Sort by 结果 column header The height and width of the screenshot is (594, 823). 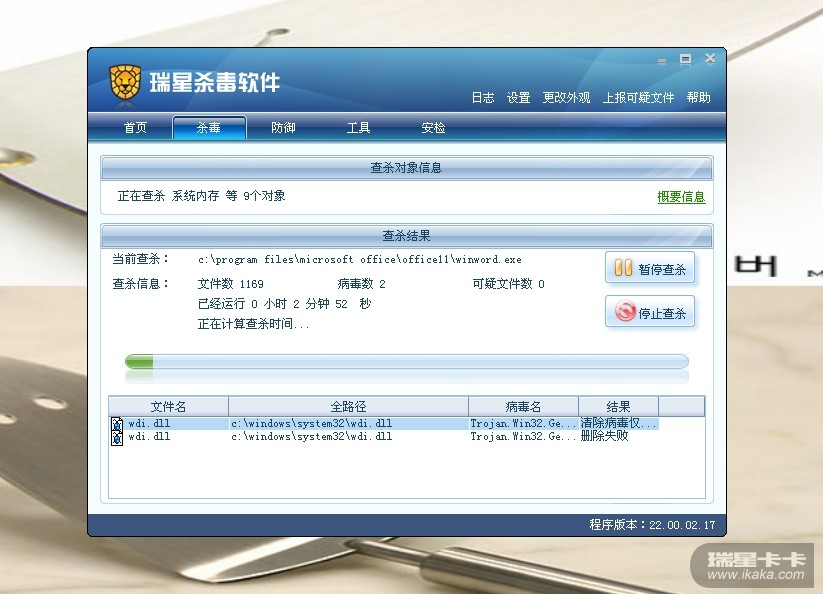[x=618, y=406]
